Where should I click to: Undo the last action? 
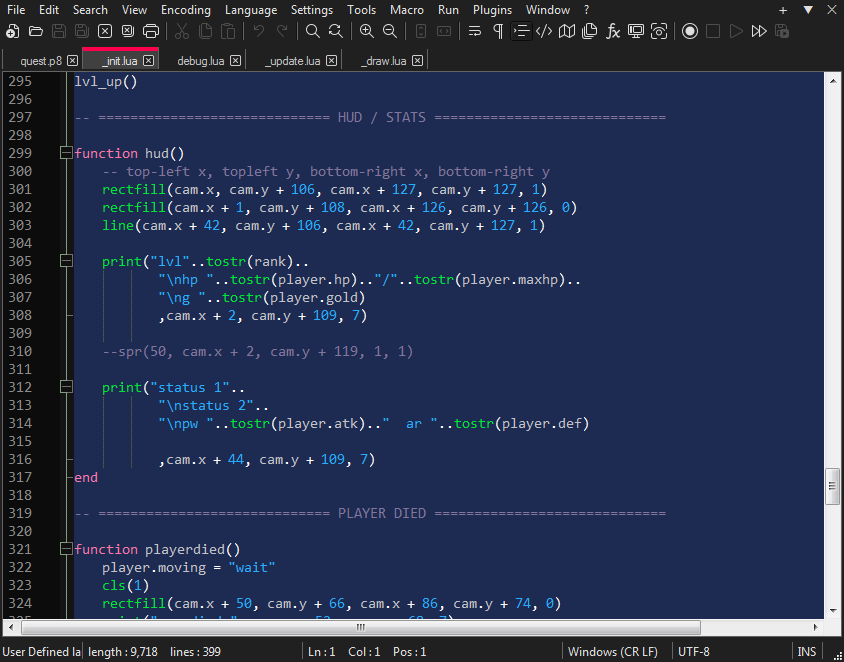pyautogui.click(x=259, y=31)
